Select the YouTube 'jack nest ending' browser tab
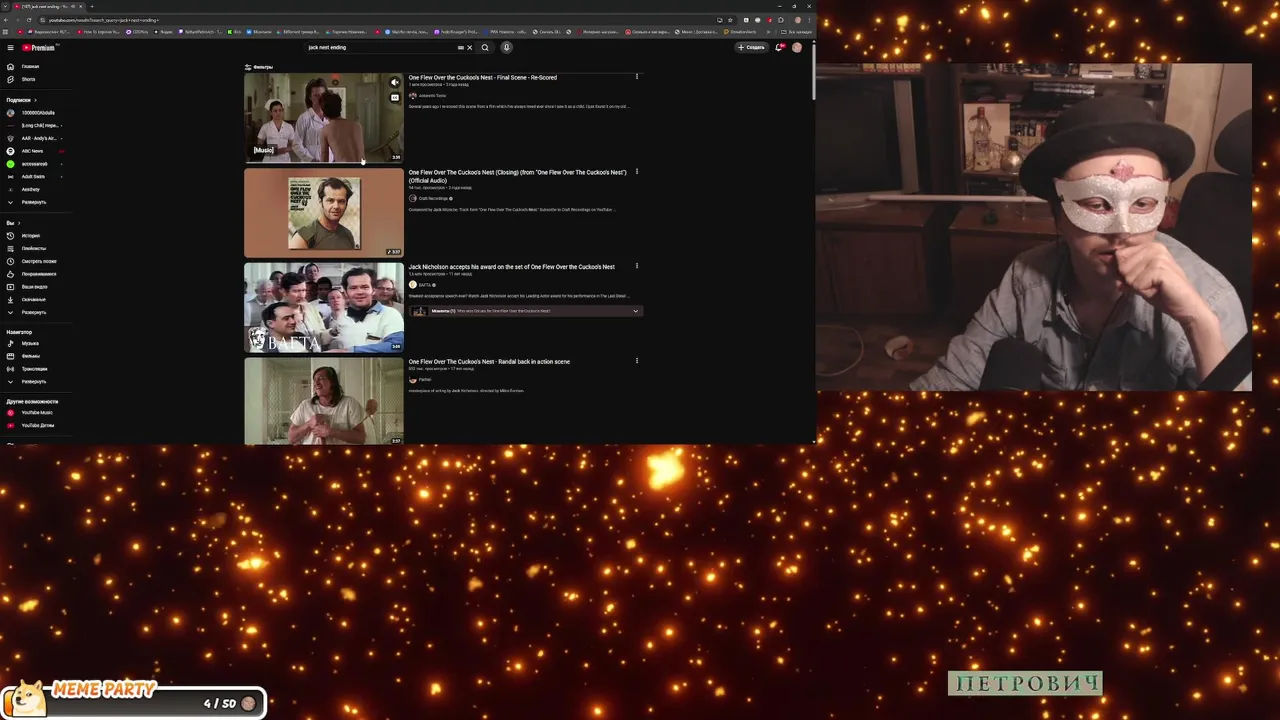The image size is (1280, 720). click(x=50, y=6)
